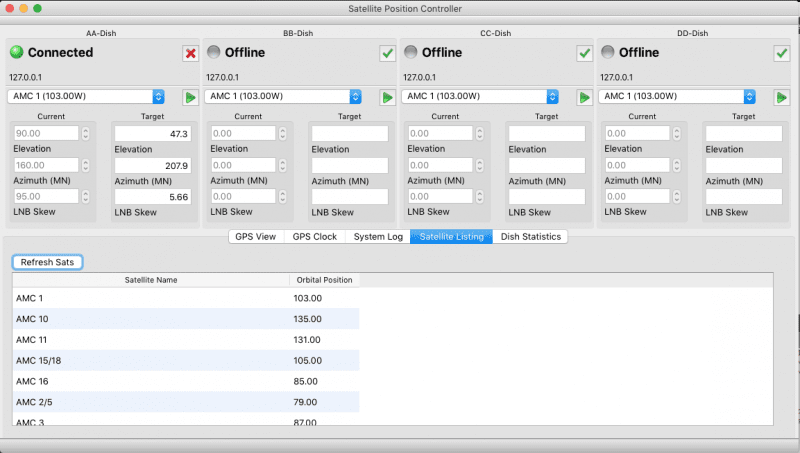Select the AMC 15/18 satellite row
The height and width of the screenshot is (453, 800).
(186, 361)
